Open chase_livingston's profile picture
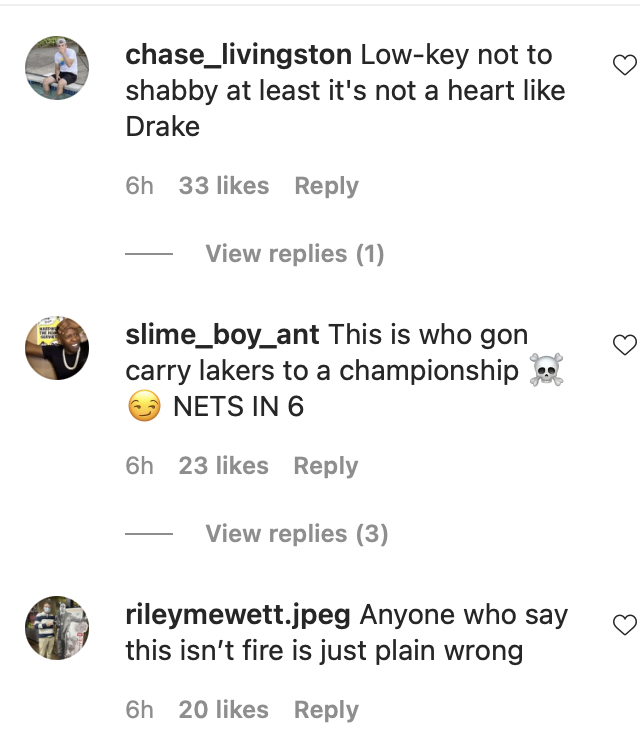The height and width of the screenshot is (740, 640). (x=57, y=68)
